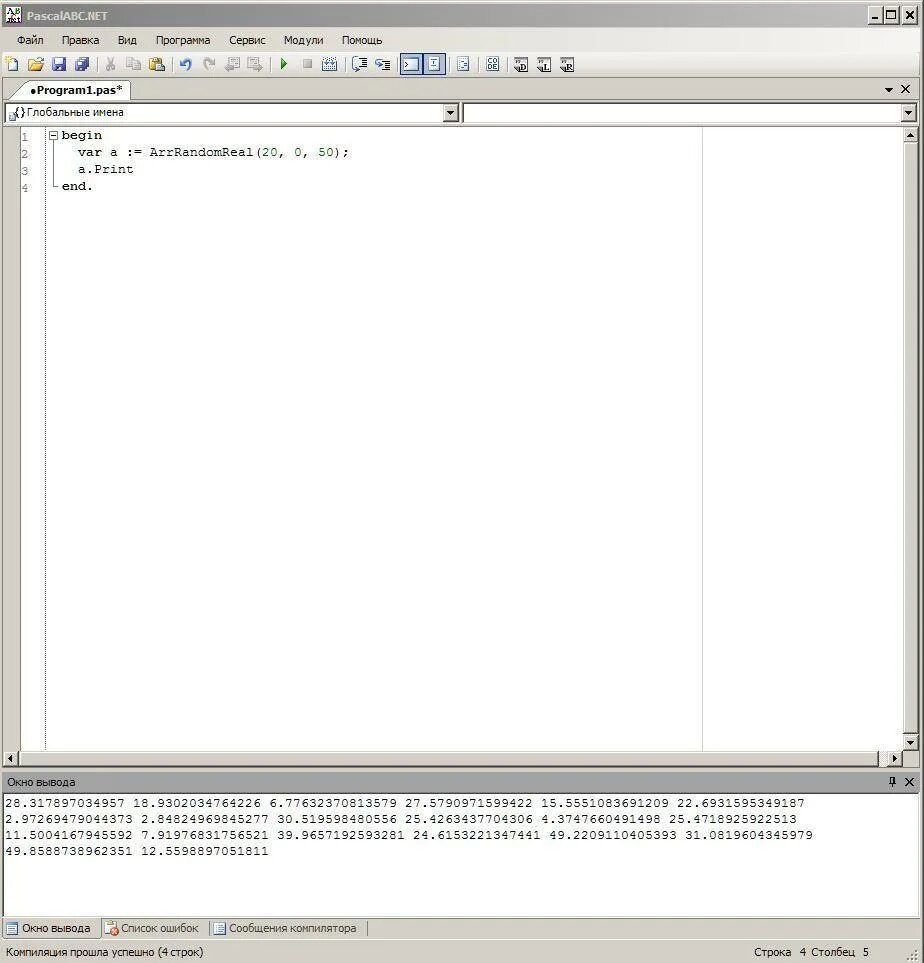
Task: Click output value 49.8588738962351
Action: pyautogui.click(x=69, y=851)
